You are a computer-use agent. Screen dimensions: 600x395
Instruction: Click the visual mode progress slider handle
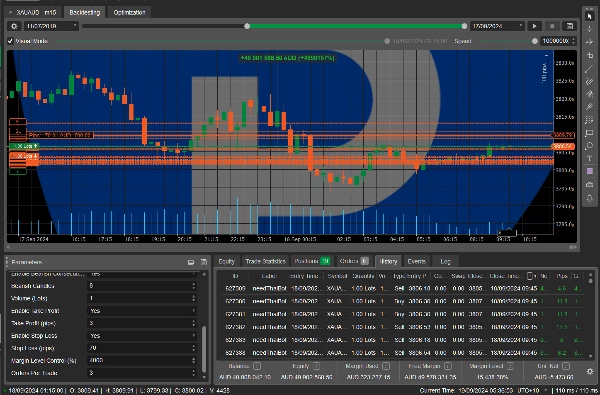(x=387, y=41)
